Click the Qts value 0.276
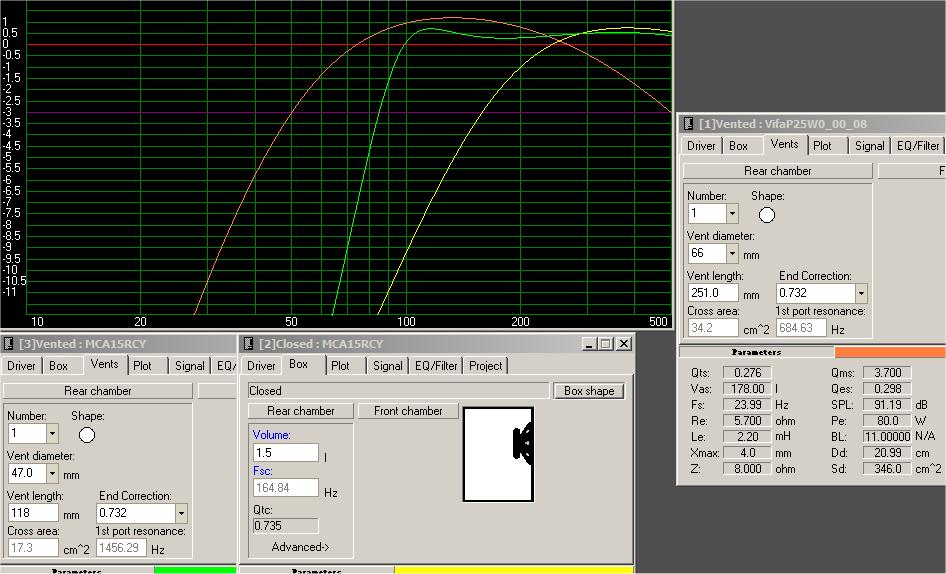Viewport: 946px width, 574px height. coord(747,373)
